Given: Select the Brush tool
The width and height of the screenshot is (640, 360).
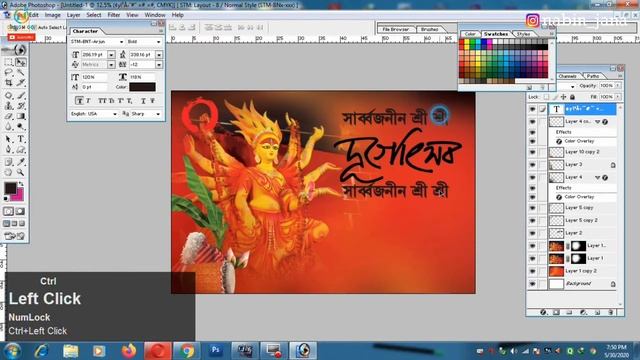Looking at the screenshot, I should click(20, 96).
